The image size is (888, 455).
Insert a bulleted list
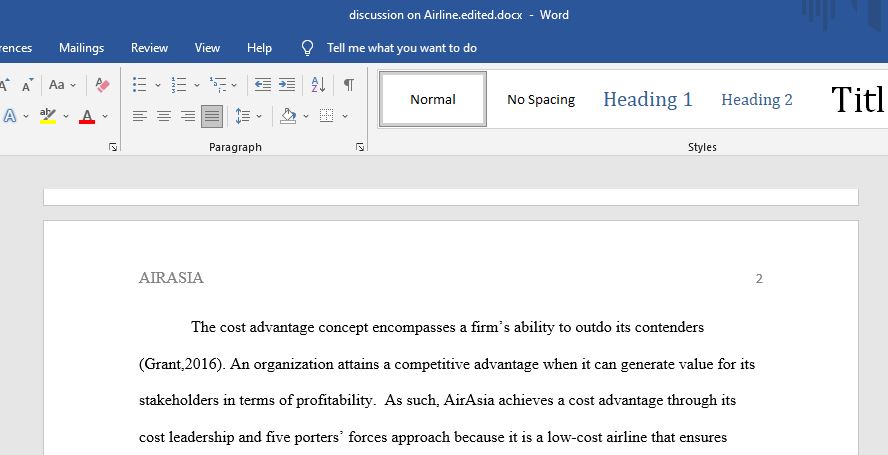click(x=140, y=85)
